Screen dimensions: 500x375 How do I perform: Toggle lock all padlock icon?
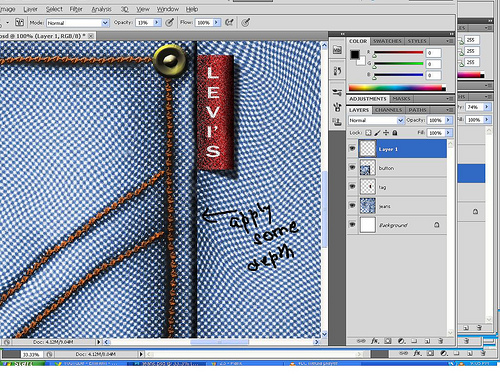coord(395,133)
